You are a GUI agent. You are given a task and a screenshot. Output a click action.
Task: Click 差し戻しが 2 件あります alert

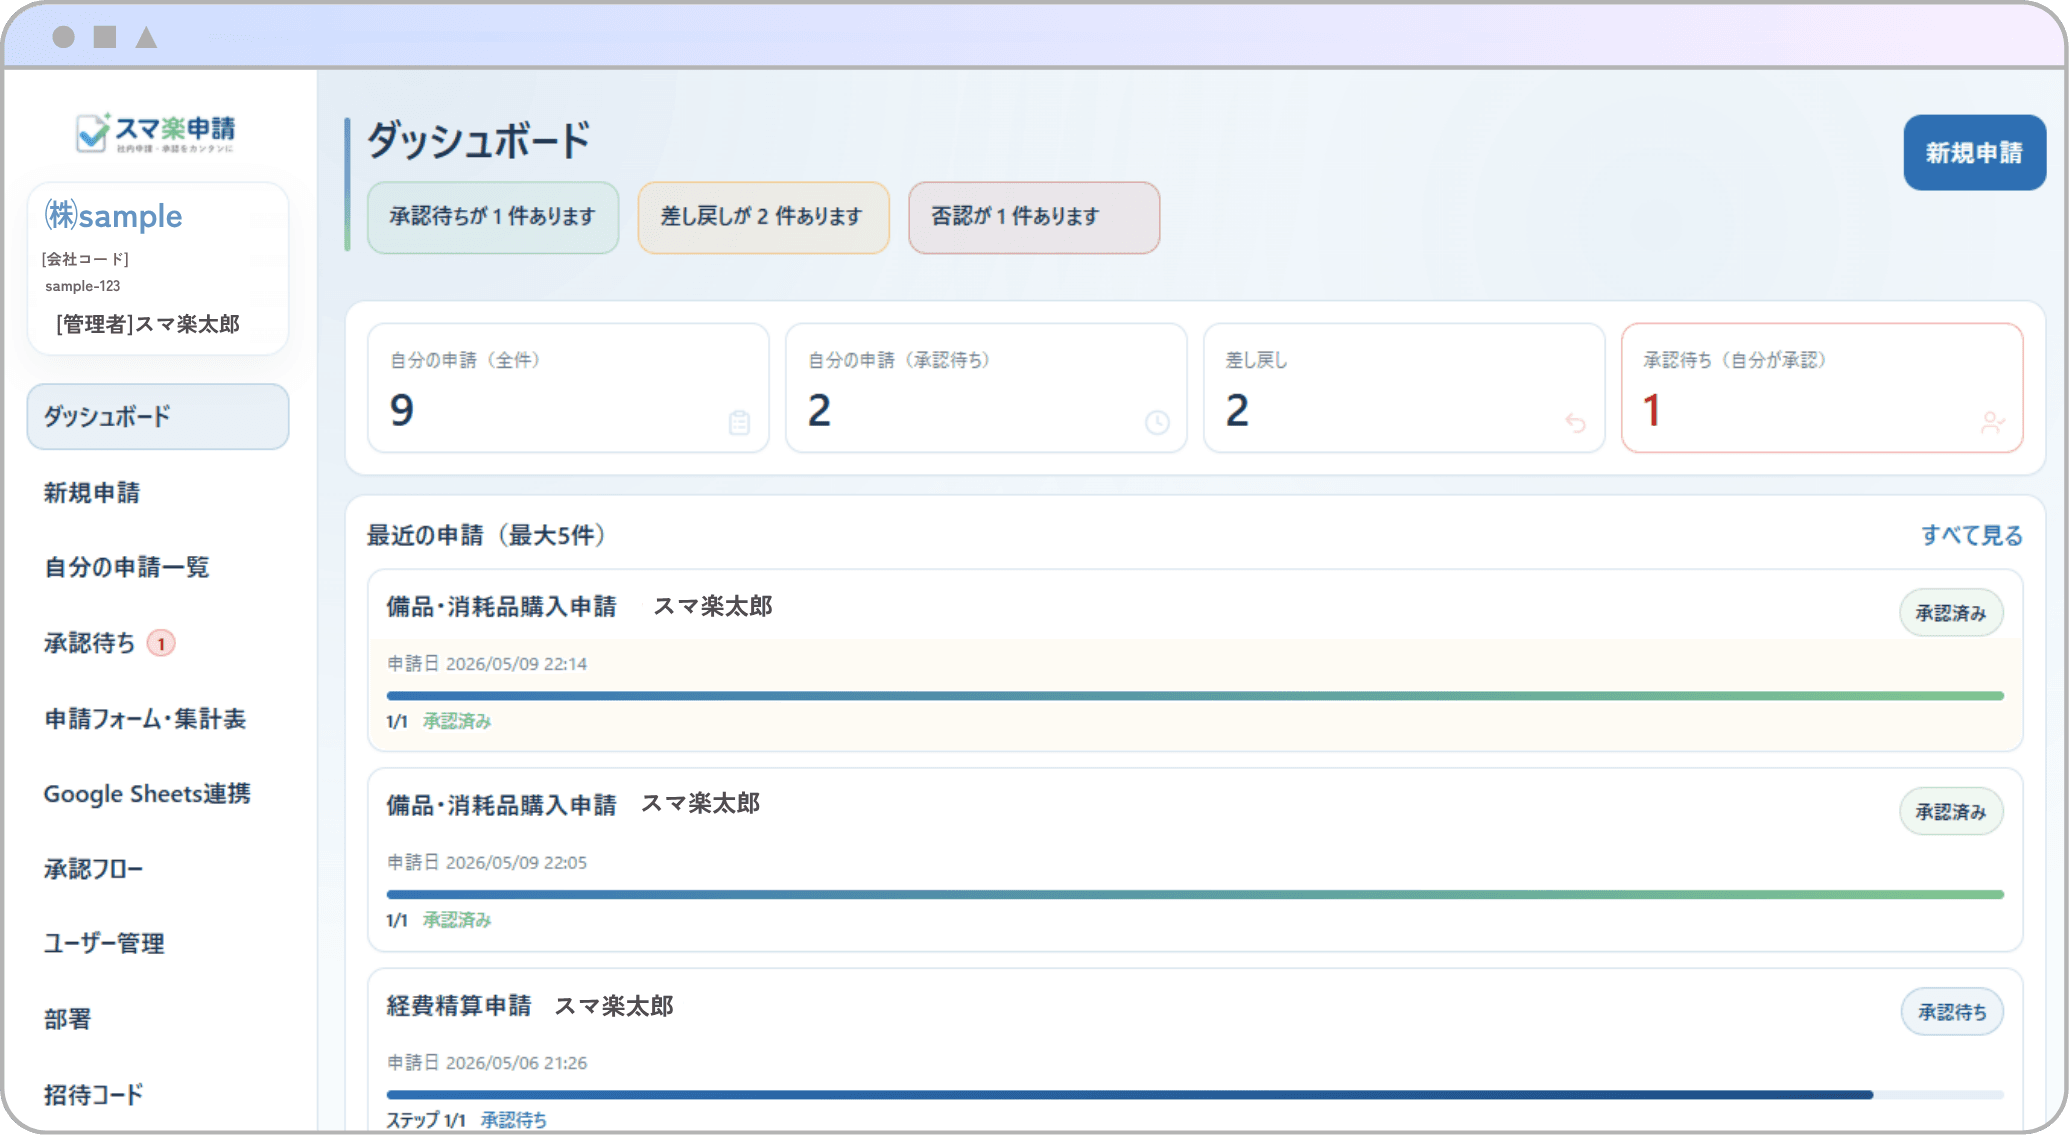point(763,217)
